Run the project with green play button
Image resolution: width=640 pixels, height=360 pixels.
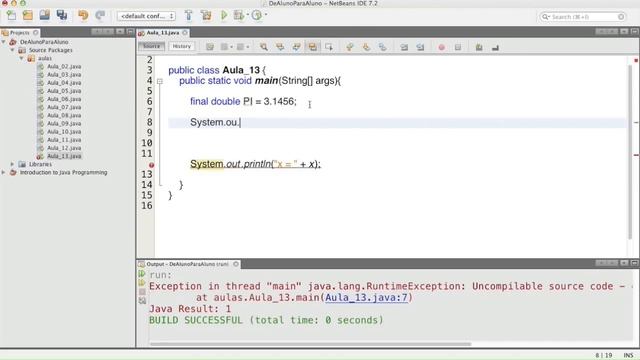tap(224, 16)
